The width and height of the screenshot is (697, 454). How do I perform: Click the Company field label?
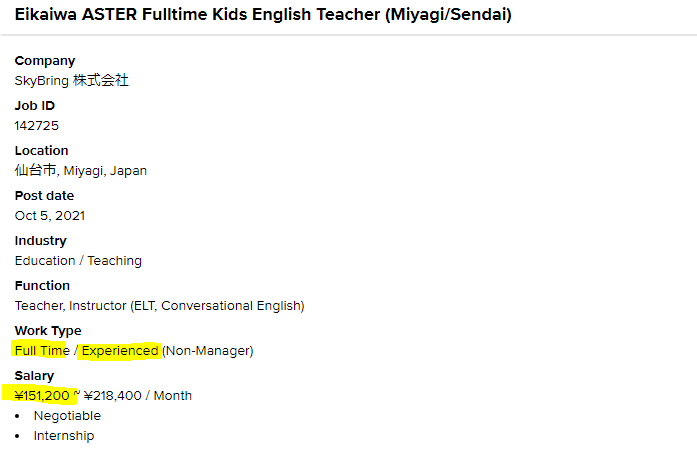point(45,61)
